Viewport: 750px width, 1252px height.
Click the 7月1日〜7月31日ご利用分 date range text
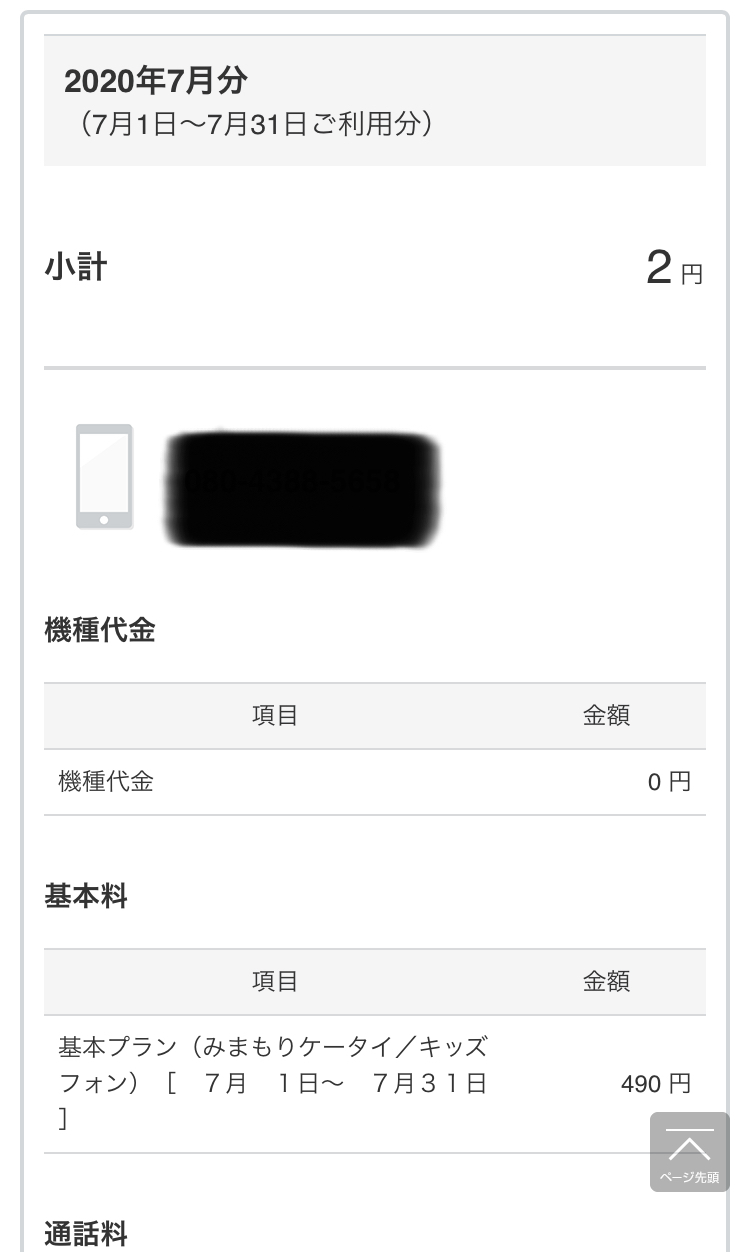[256, 126]
